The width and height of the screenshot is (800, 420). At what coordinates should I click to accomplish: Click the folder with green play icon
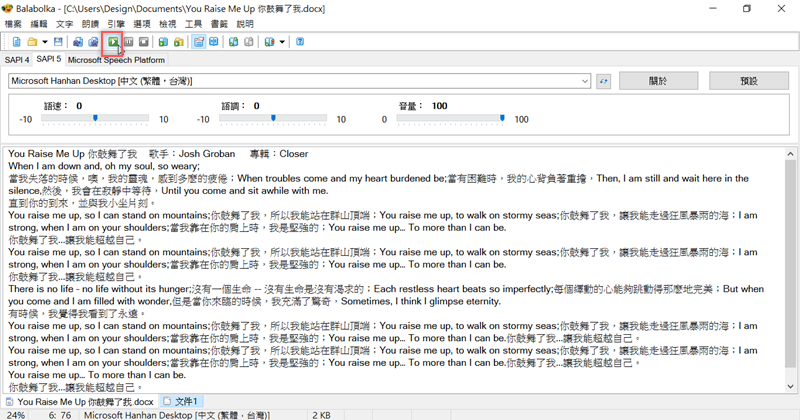click(179, 42)
